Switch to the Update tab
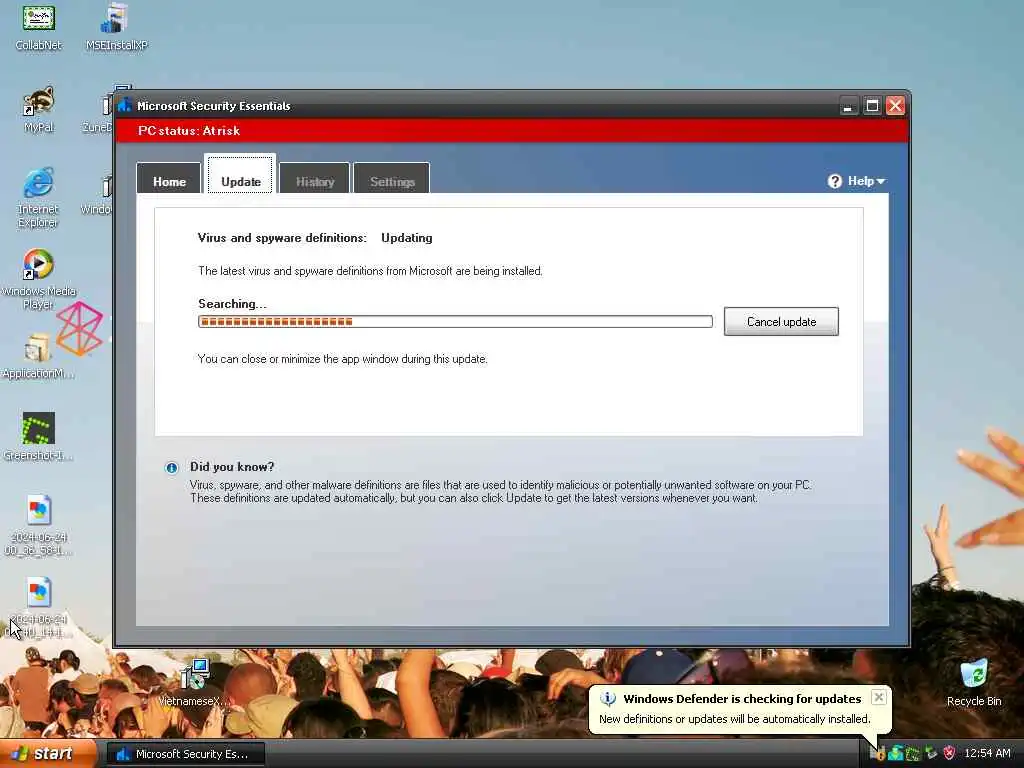This screenshot has width=1024, height=768. (x=240, y=175)
